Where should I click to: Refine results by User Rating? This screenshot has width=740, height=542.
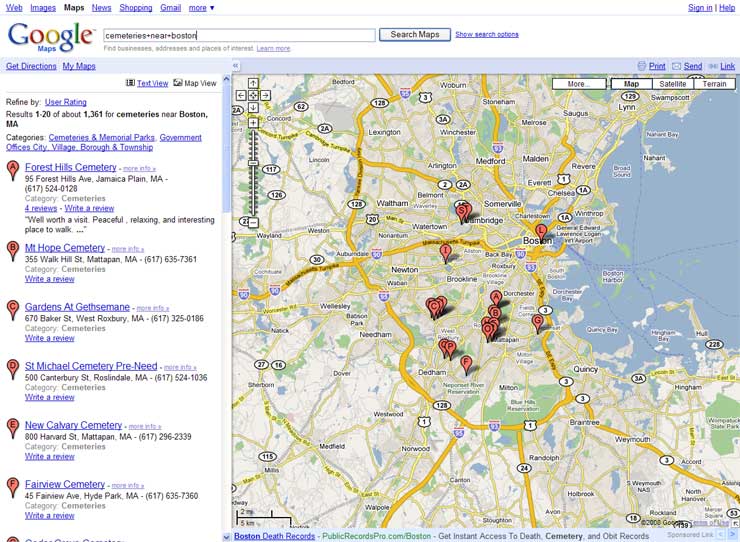pyautogui.click(x=66, y=102)
